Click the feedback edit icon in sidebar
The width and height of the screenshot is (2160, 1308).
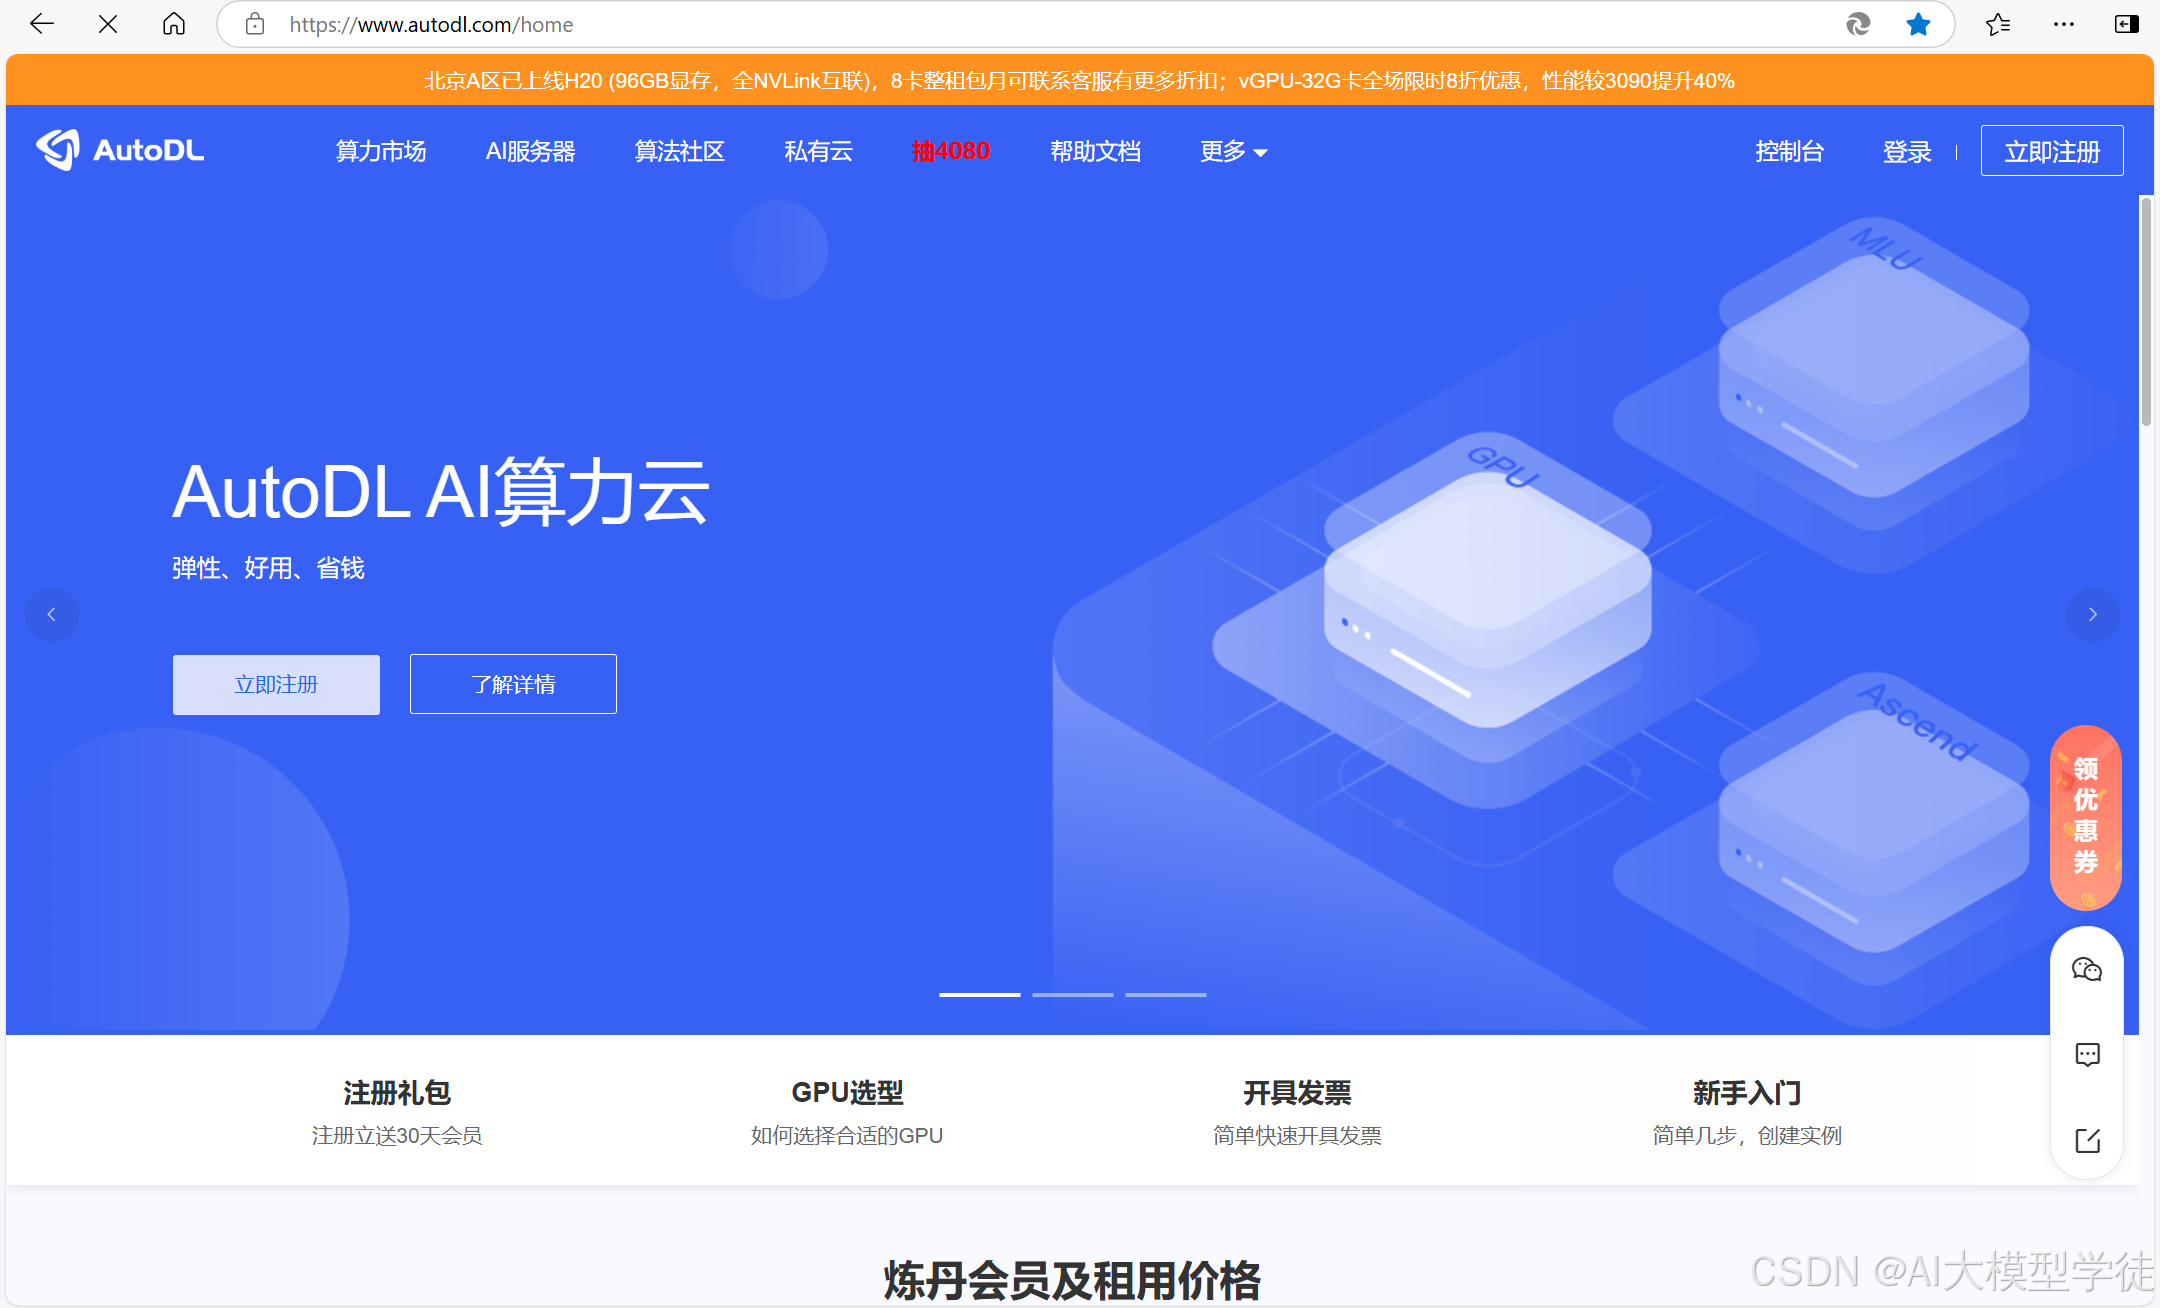pos(2087,1140)
